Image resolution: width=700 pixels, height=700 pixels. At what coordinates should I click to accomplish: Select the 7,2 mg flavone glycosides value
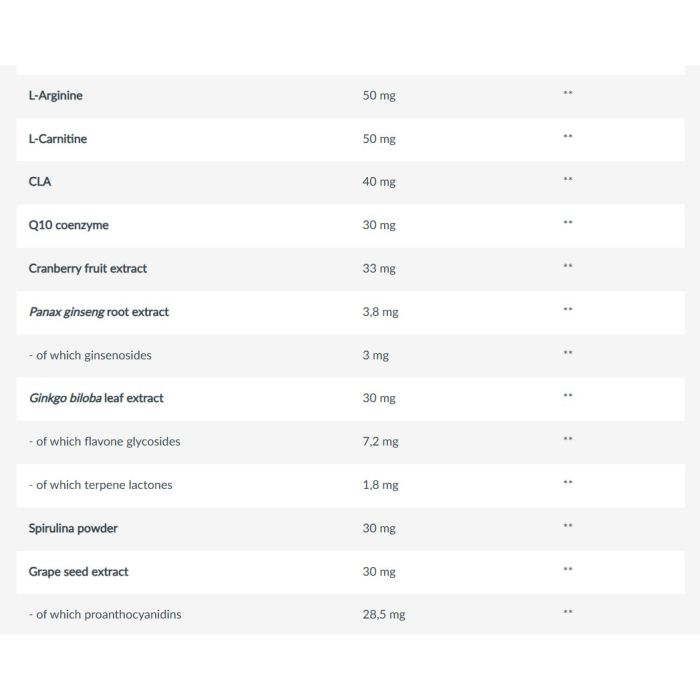click(x=380, y=442)
